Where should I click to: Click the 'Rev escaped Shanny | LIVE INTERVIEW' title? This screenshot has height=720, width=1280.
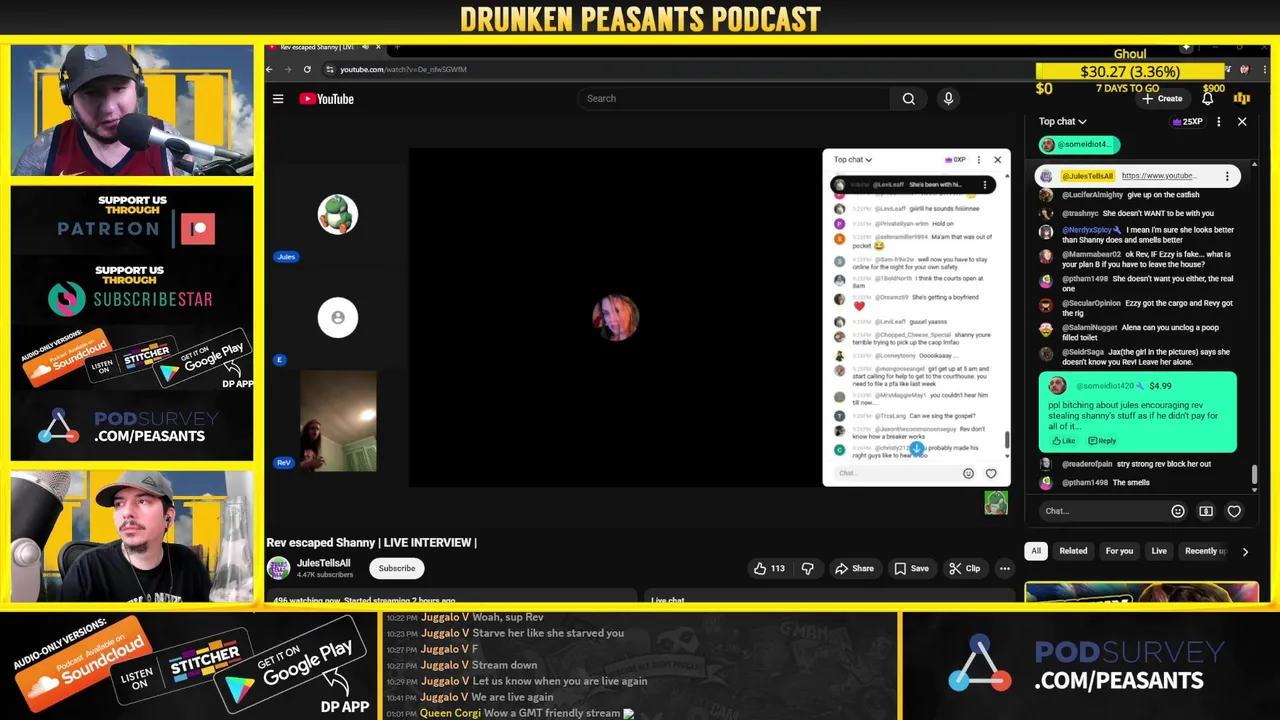point(371,542)
